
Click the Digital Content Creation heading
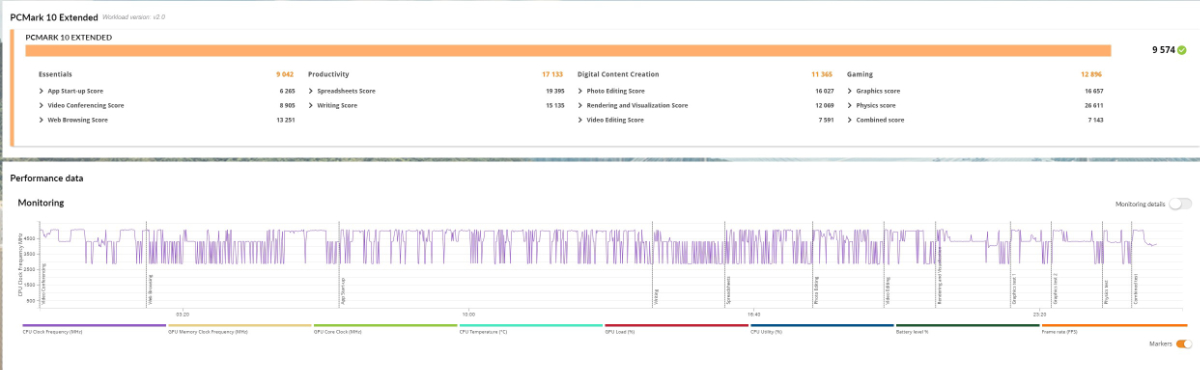[618, 75]
